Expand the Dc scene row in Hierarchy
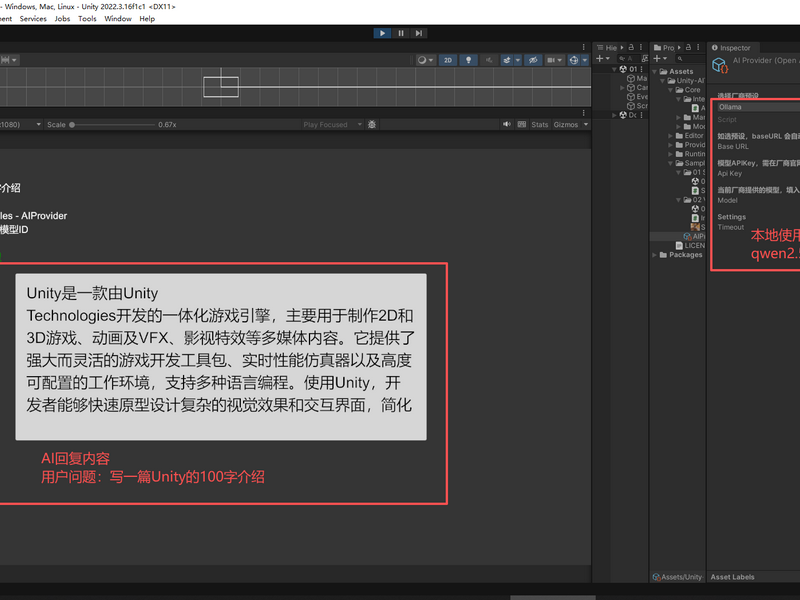This screenshot has height=600, width=800. [614, 115]
